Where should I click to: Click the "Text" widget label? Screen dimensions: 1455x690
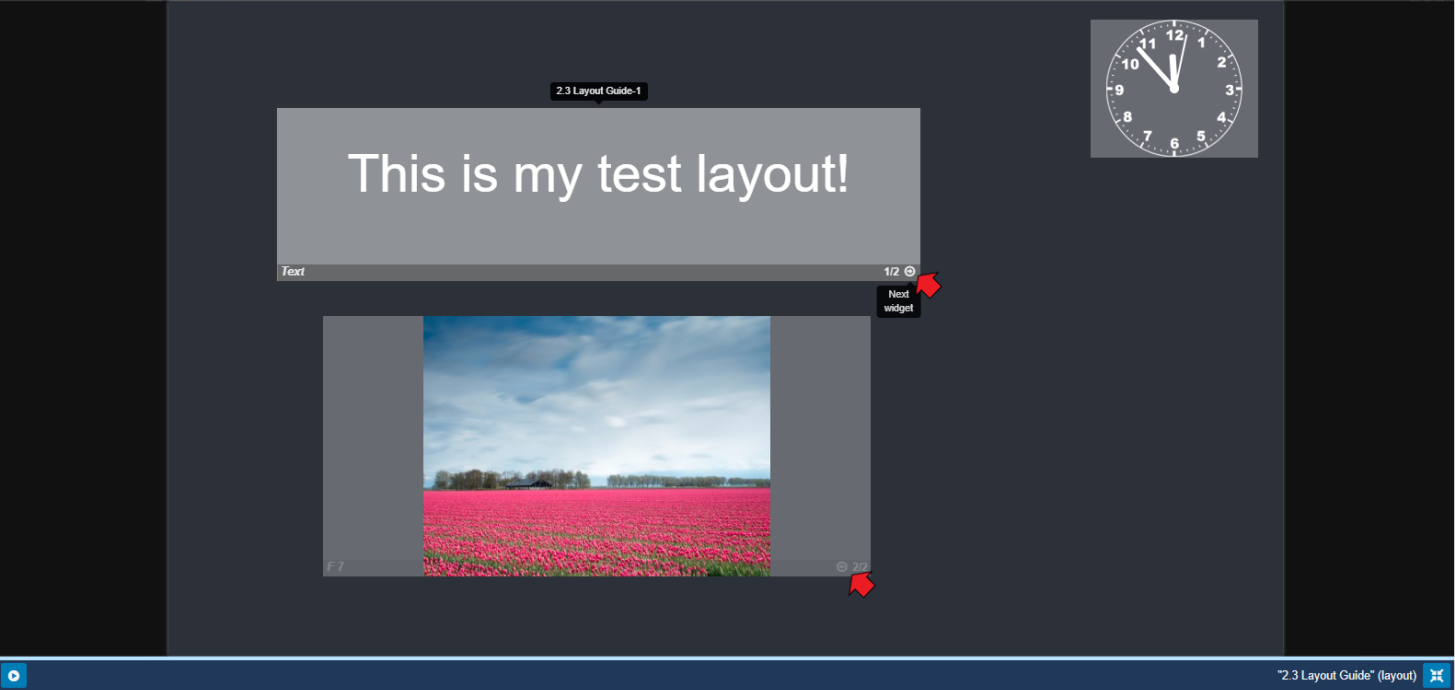293,272
